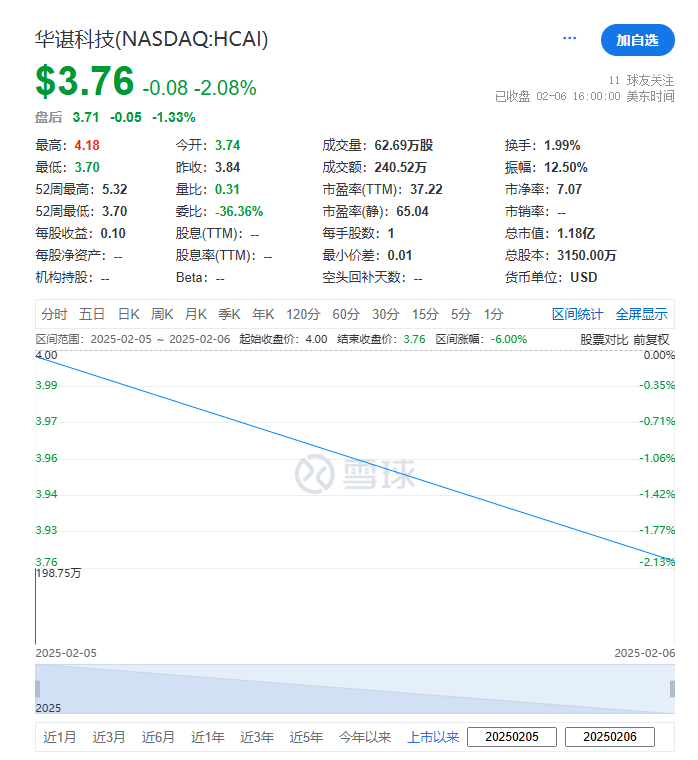The image size is (698, 760).
Task: Select the 上市以来 time range
Action: [x=433, y=737]
